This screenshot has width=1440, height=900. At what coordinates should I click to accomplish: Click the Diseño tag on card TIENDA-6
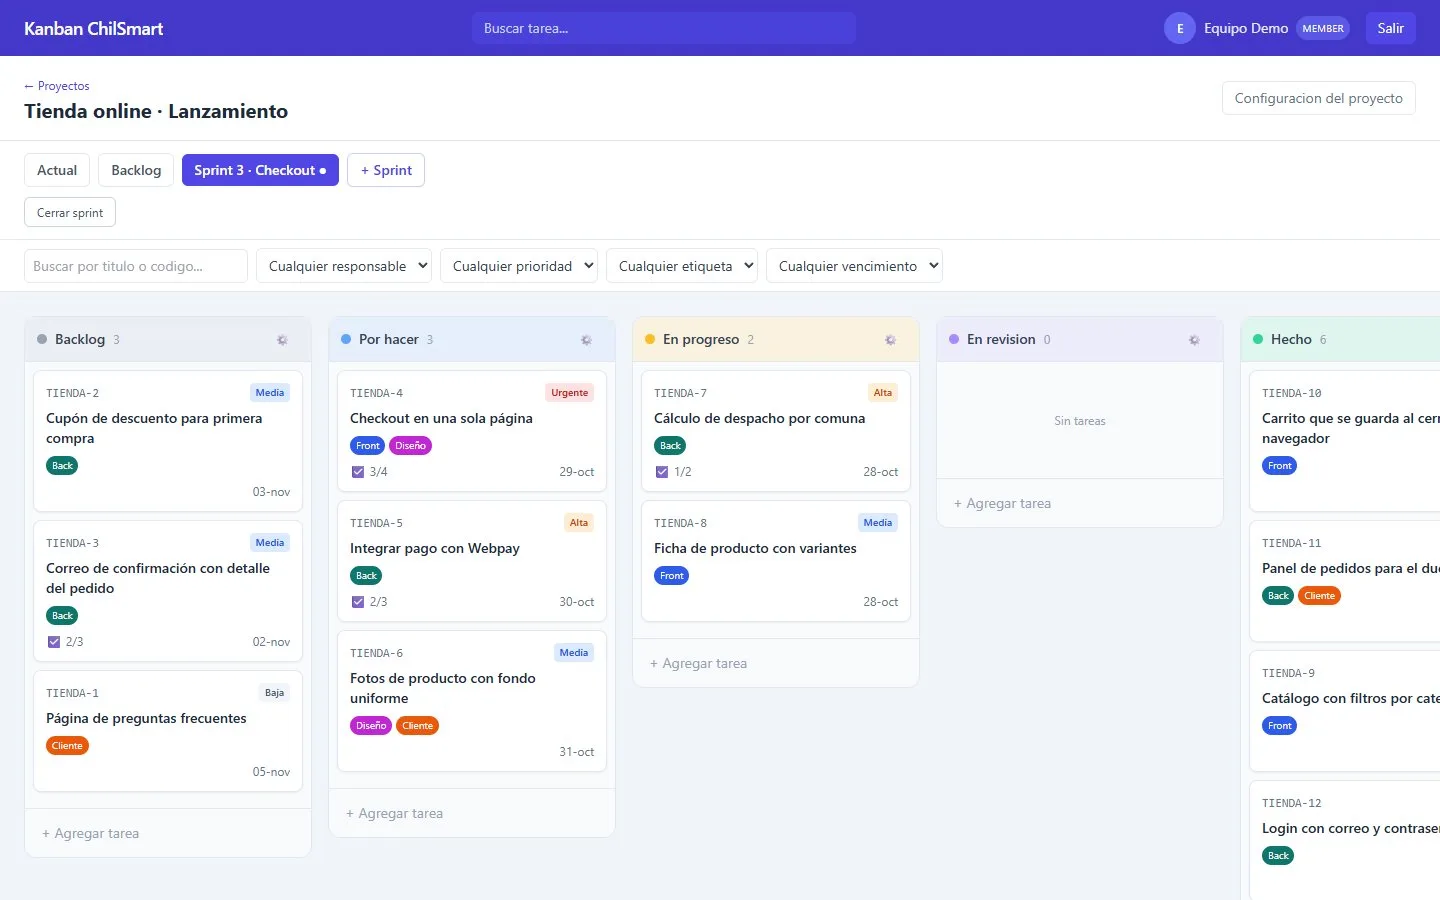point(371,726)
